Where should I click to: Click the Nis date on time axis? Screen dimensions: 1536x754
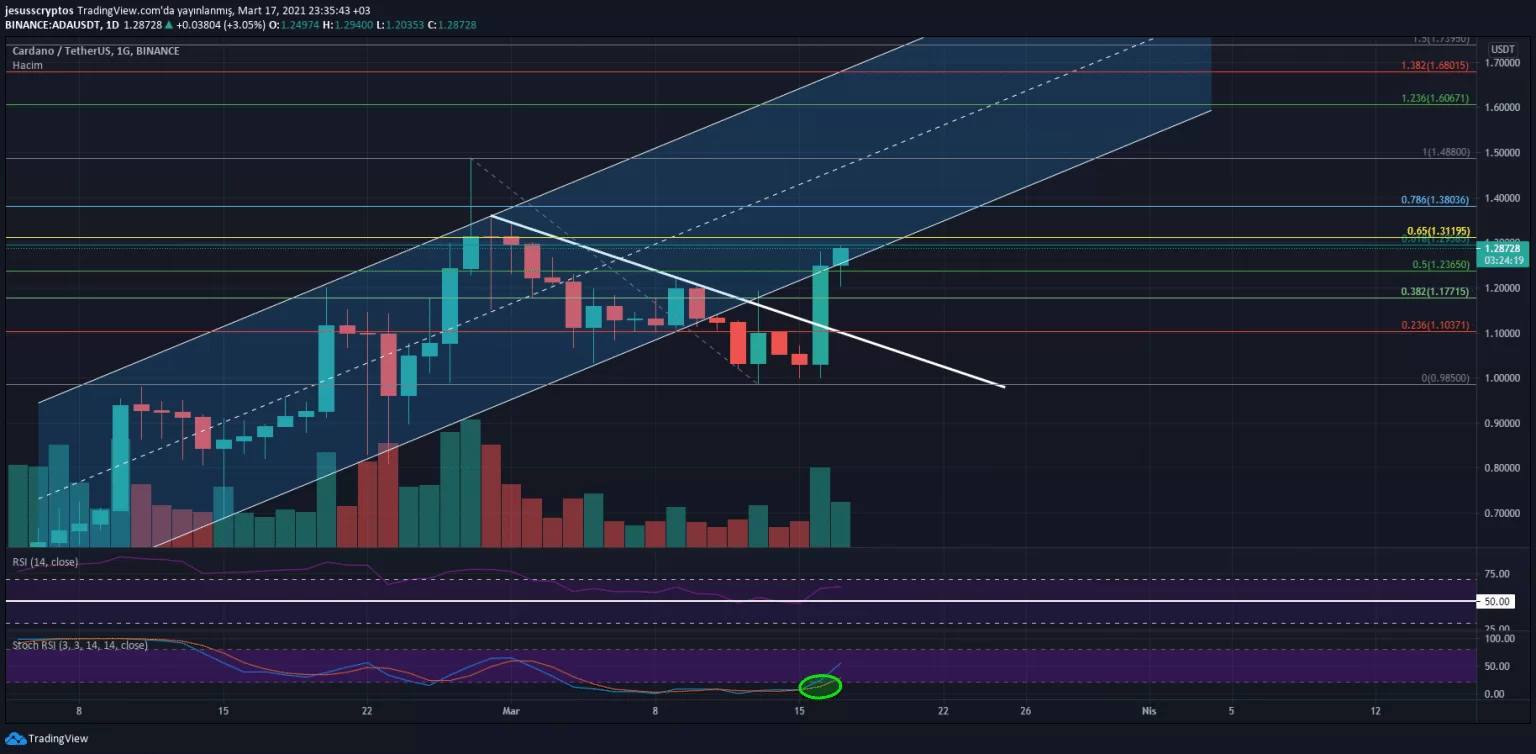point(1149,711)
